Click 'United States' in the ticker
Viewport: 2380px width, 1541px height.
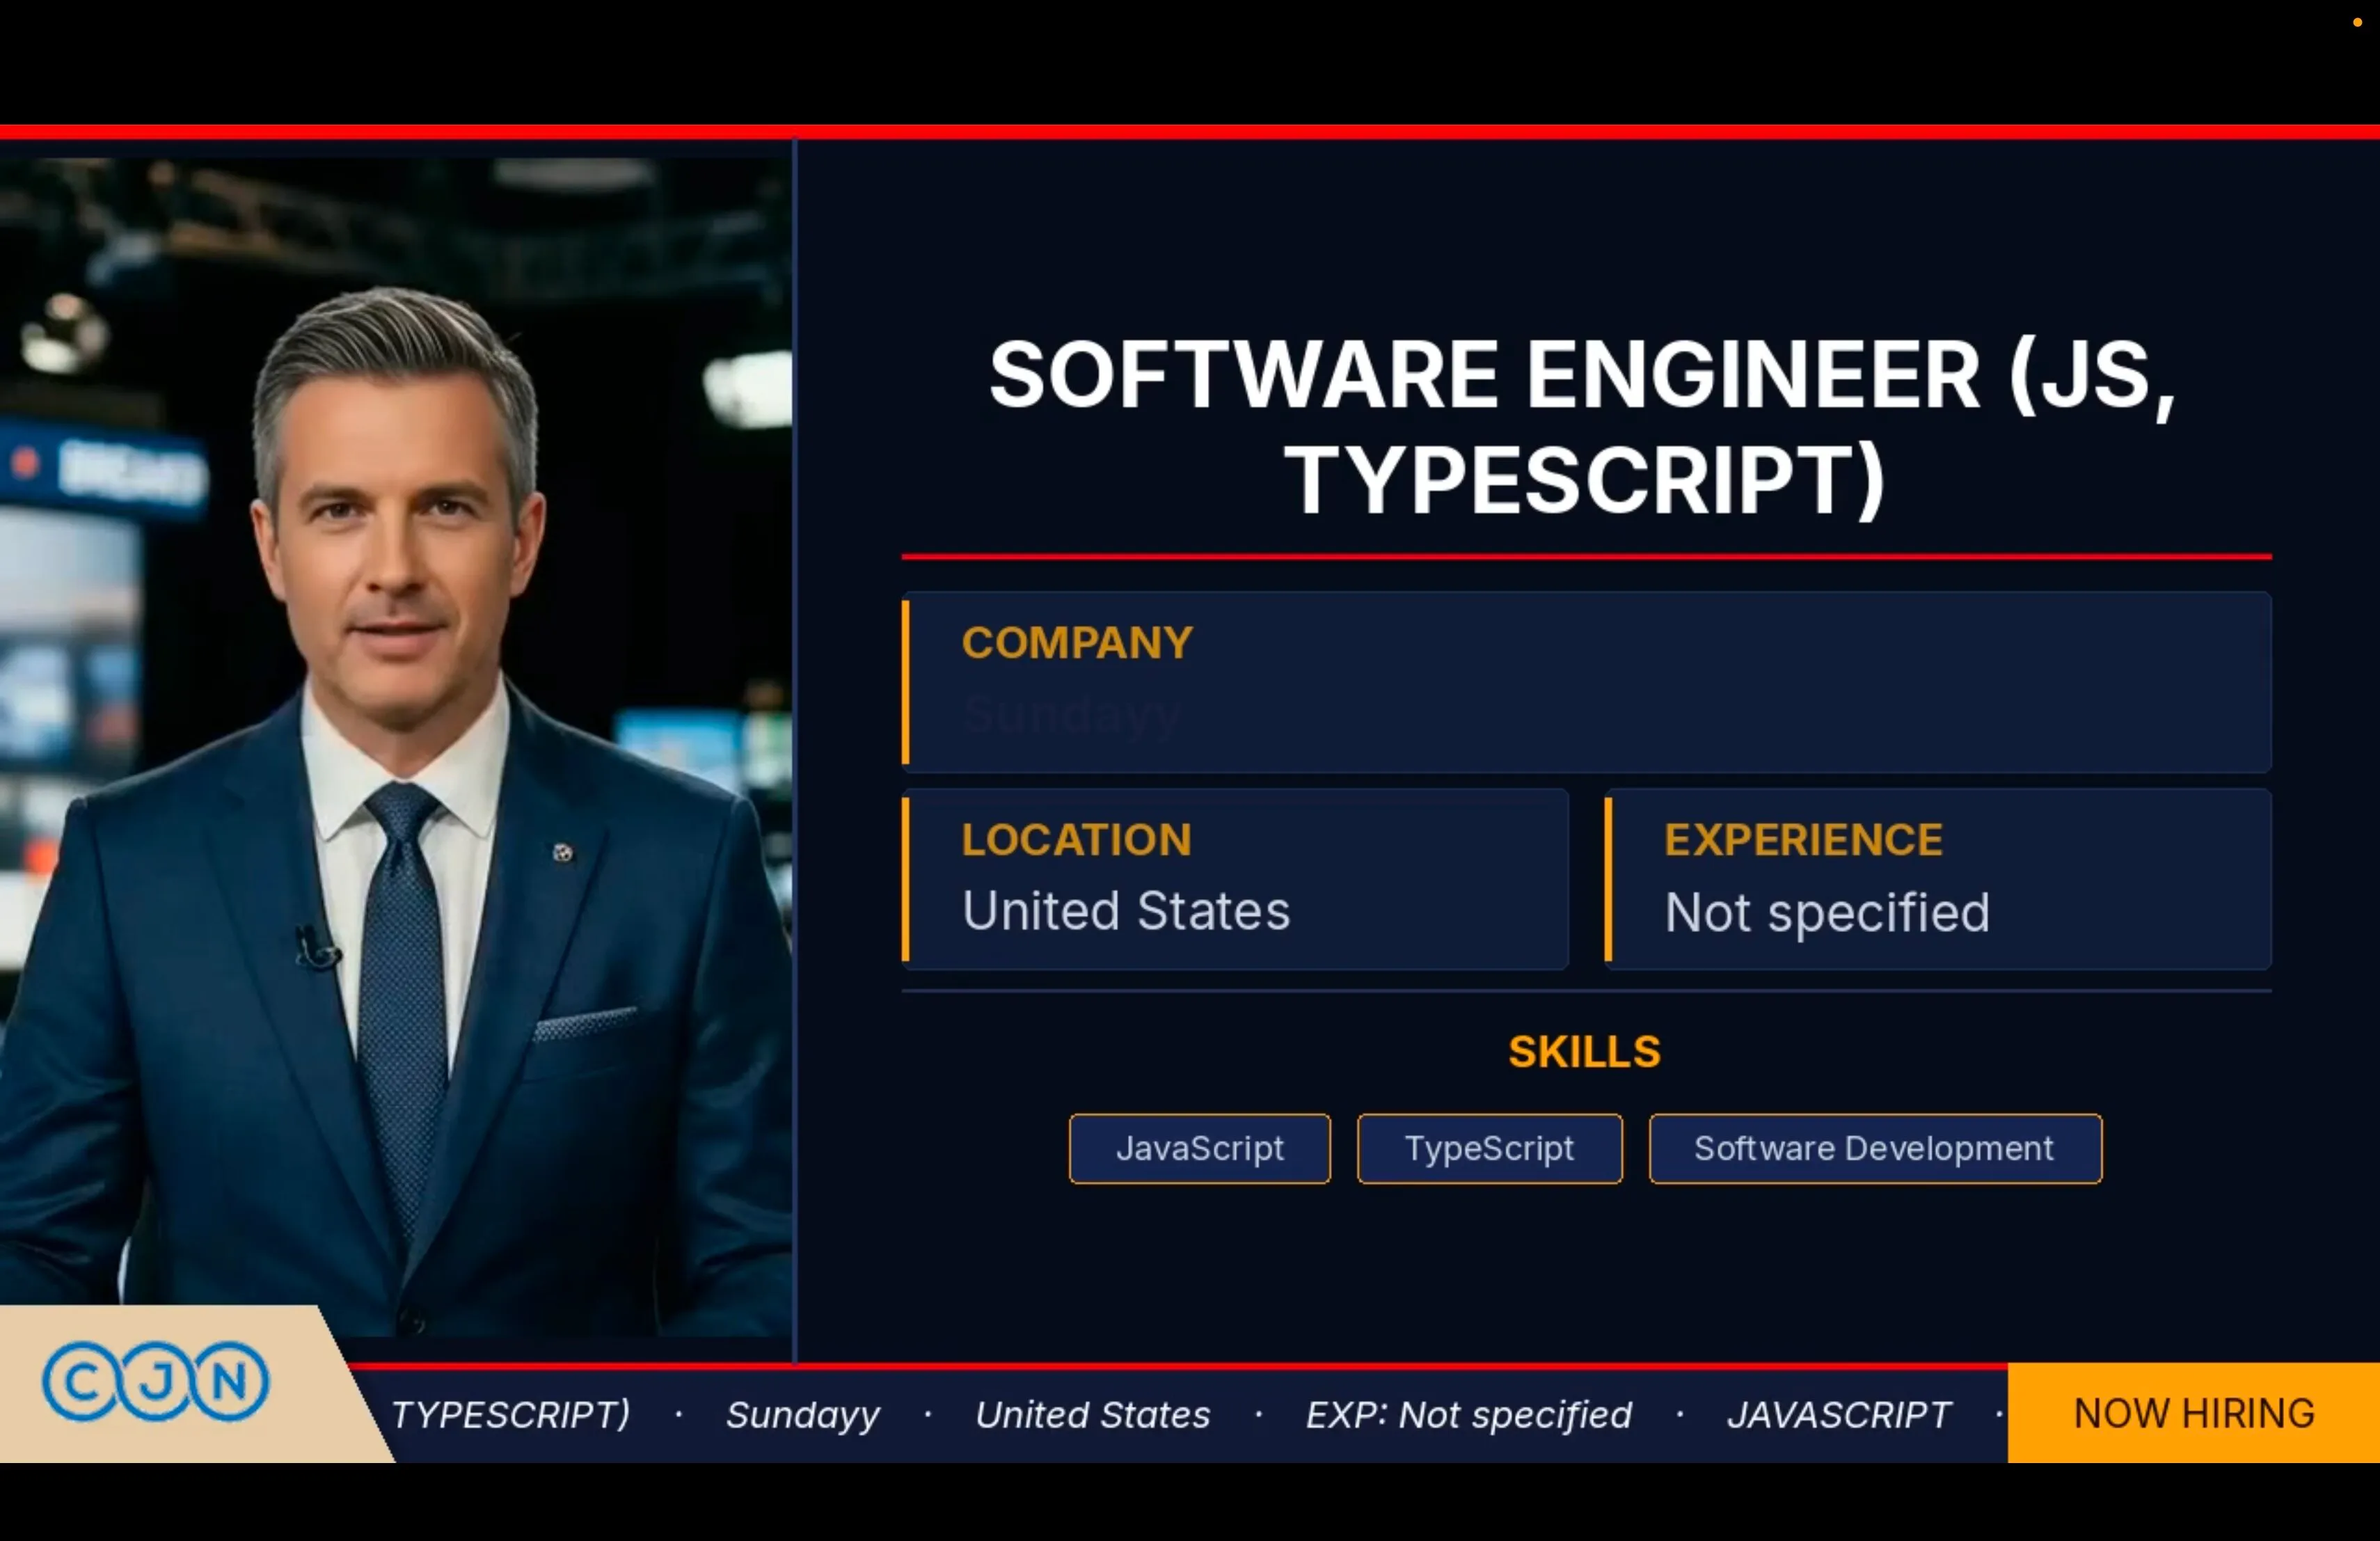point(1092,1414)
